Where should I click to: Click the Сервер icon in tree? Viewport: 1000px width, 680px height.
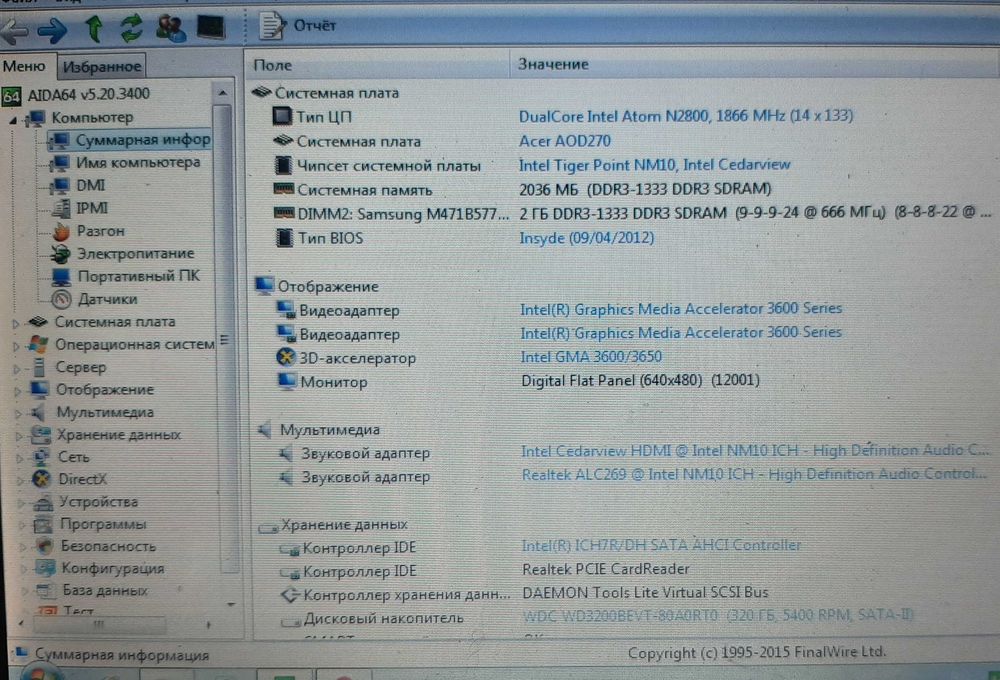(x=40, y=367)
